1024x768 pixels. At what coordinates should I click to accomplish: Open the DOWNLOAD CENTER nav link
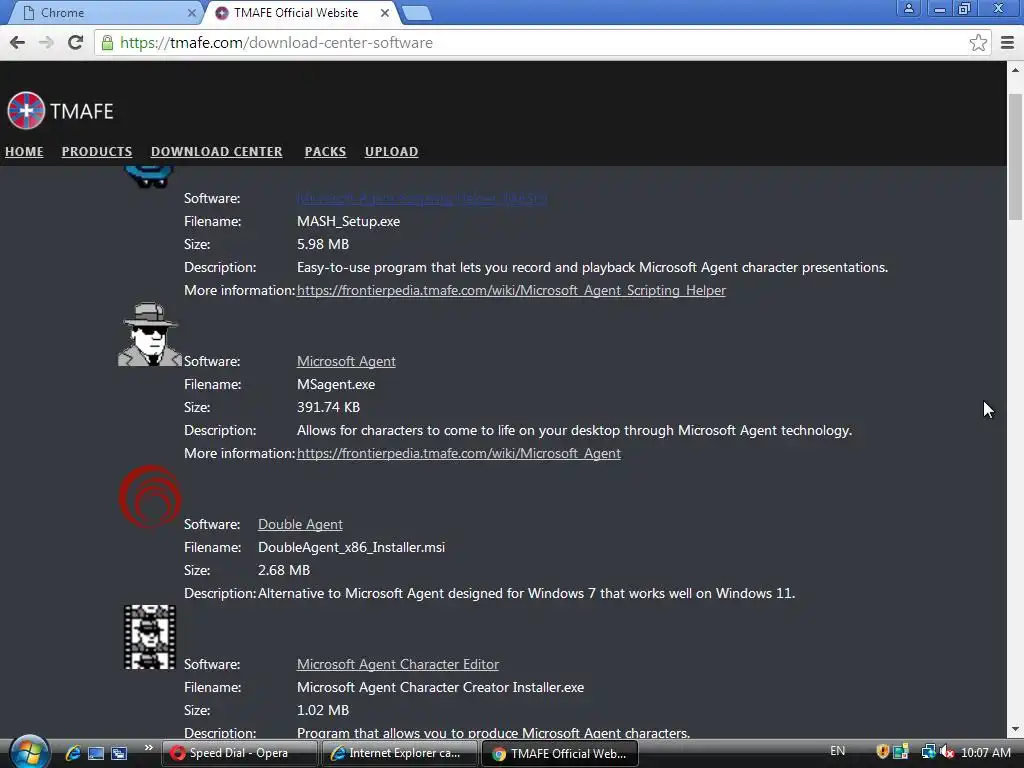(x=217, y=152)
